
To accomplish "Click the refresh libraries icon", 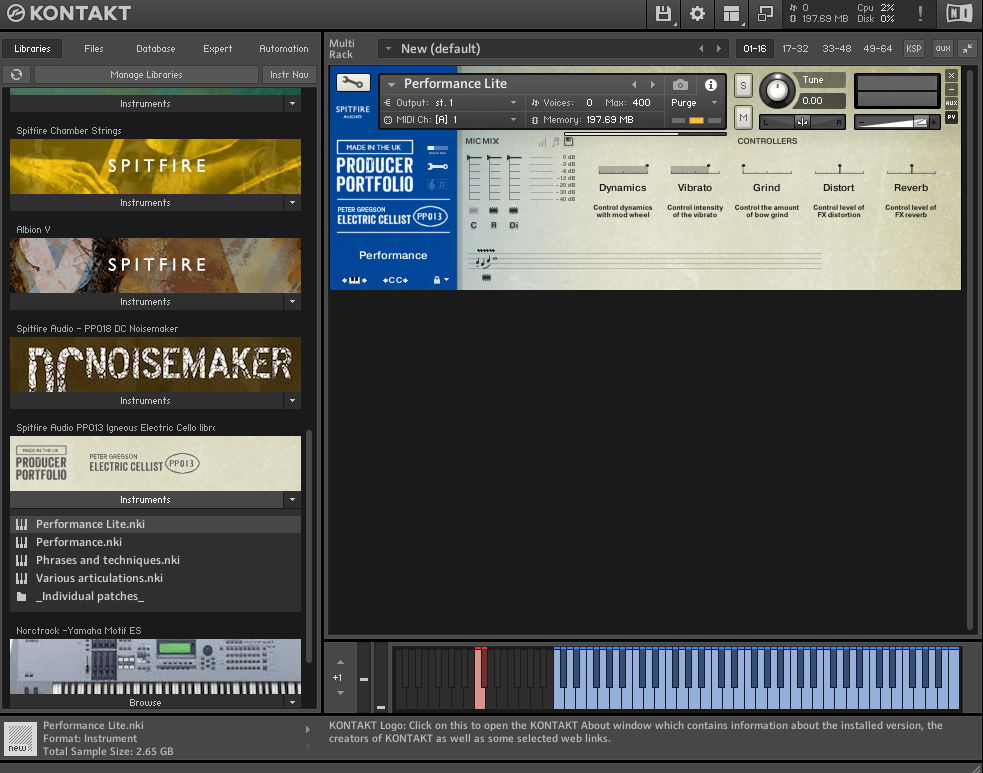I will (16, 75).
